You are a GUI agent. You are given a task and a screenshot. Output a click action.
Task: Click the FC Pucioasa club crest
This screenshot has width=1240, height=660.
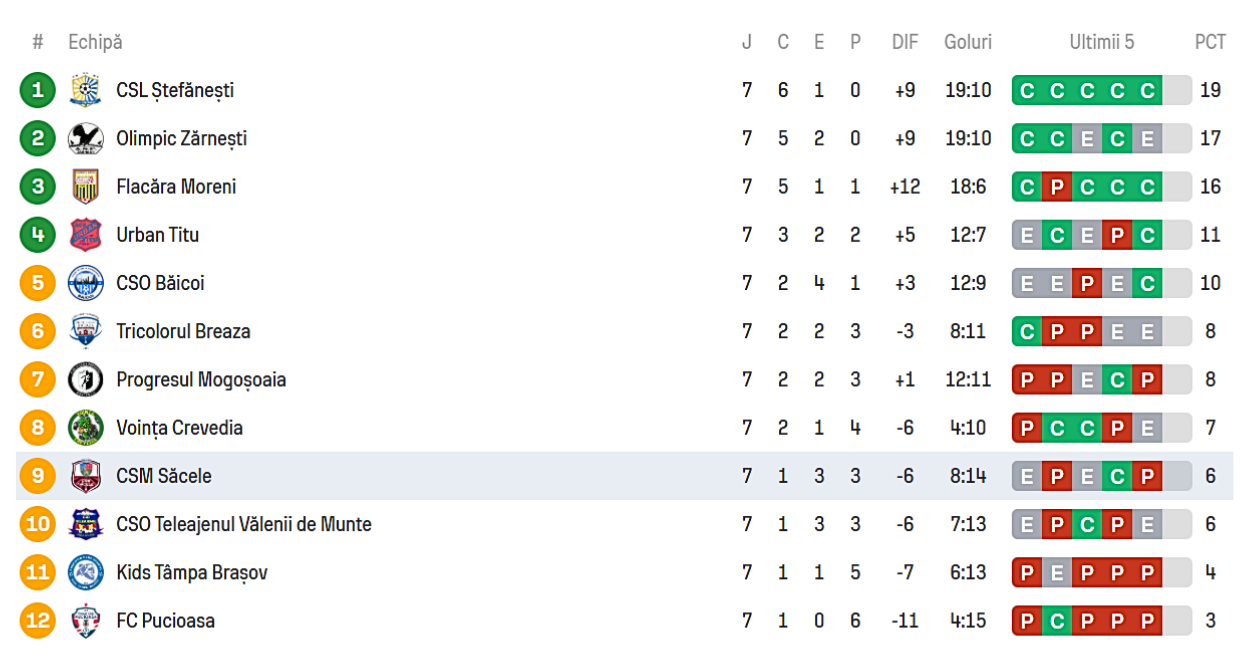pos(85,621)
